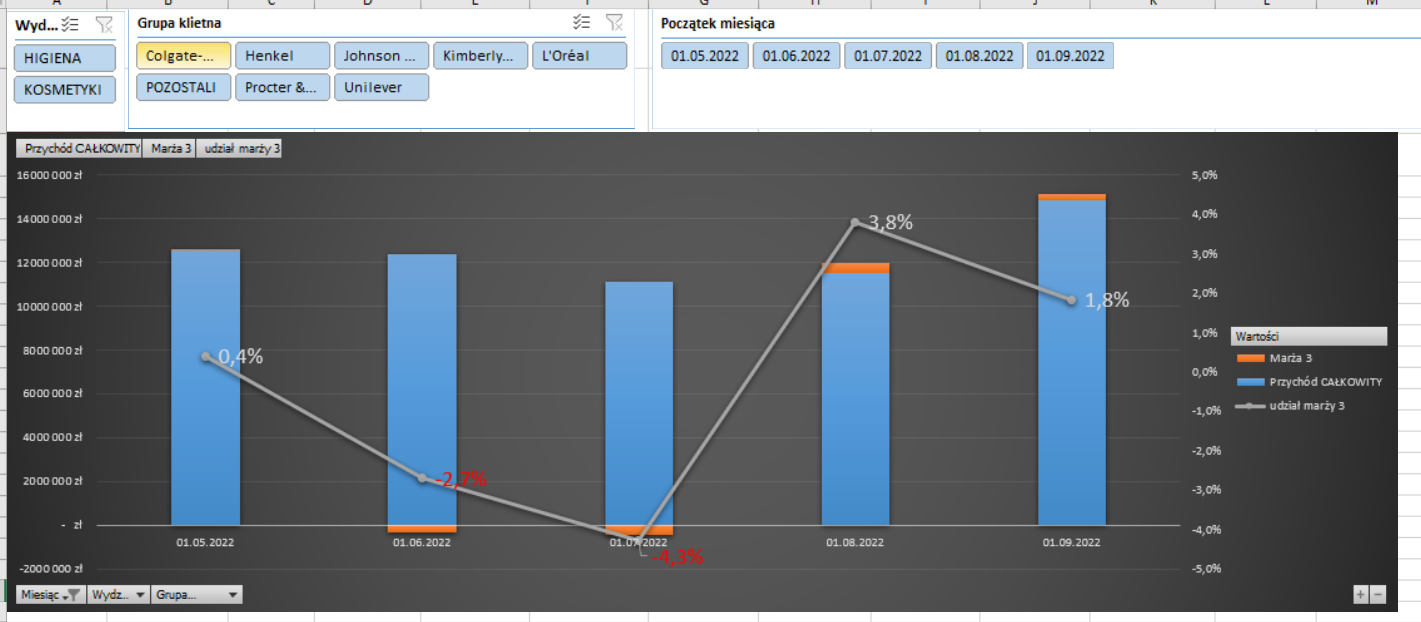Select the 3,8% data point on line
This screenshot has height=622, width=1421.
(855, 222)
